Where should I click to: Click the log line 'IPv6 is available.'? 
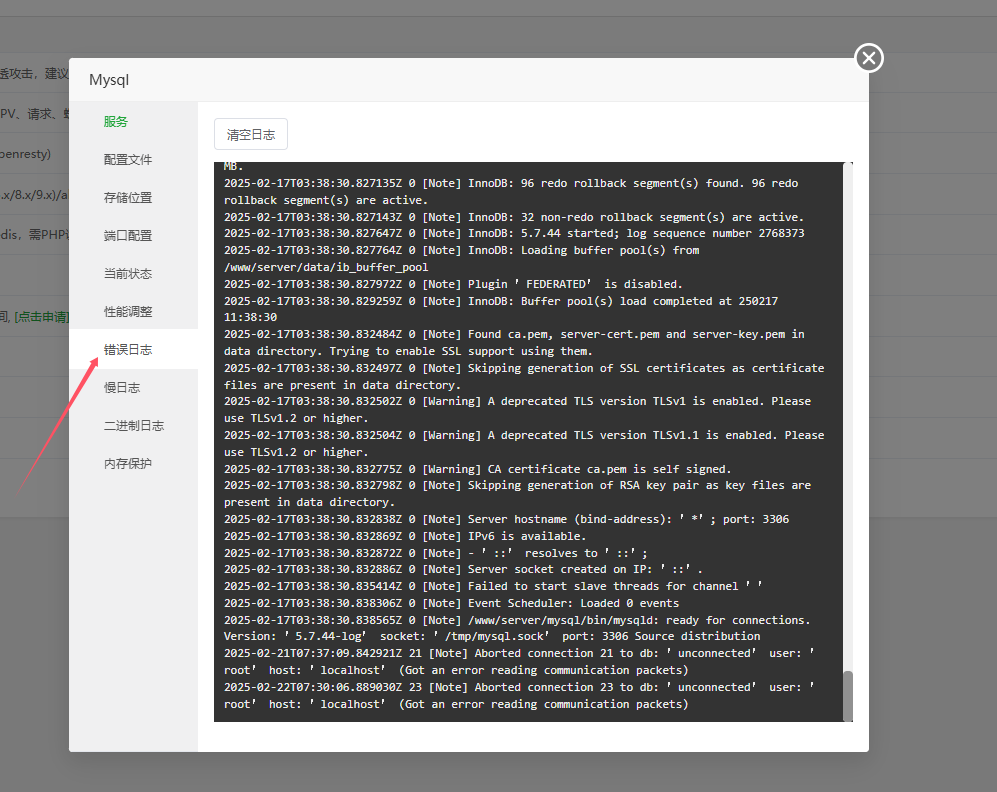(405, 536)
